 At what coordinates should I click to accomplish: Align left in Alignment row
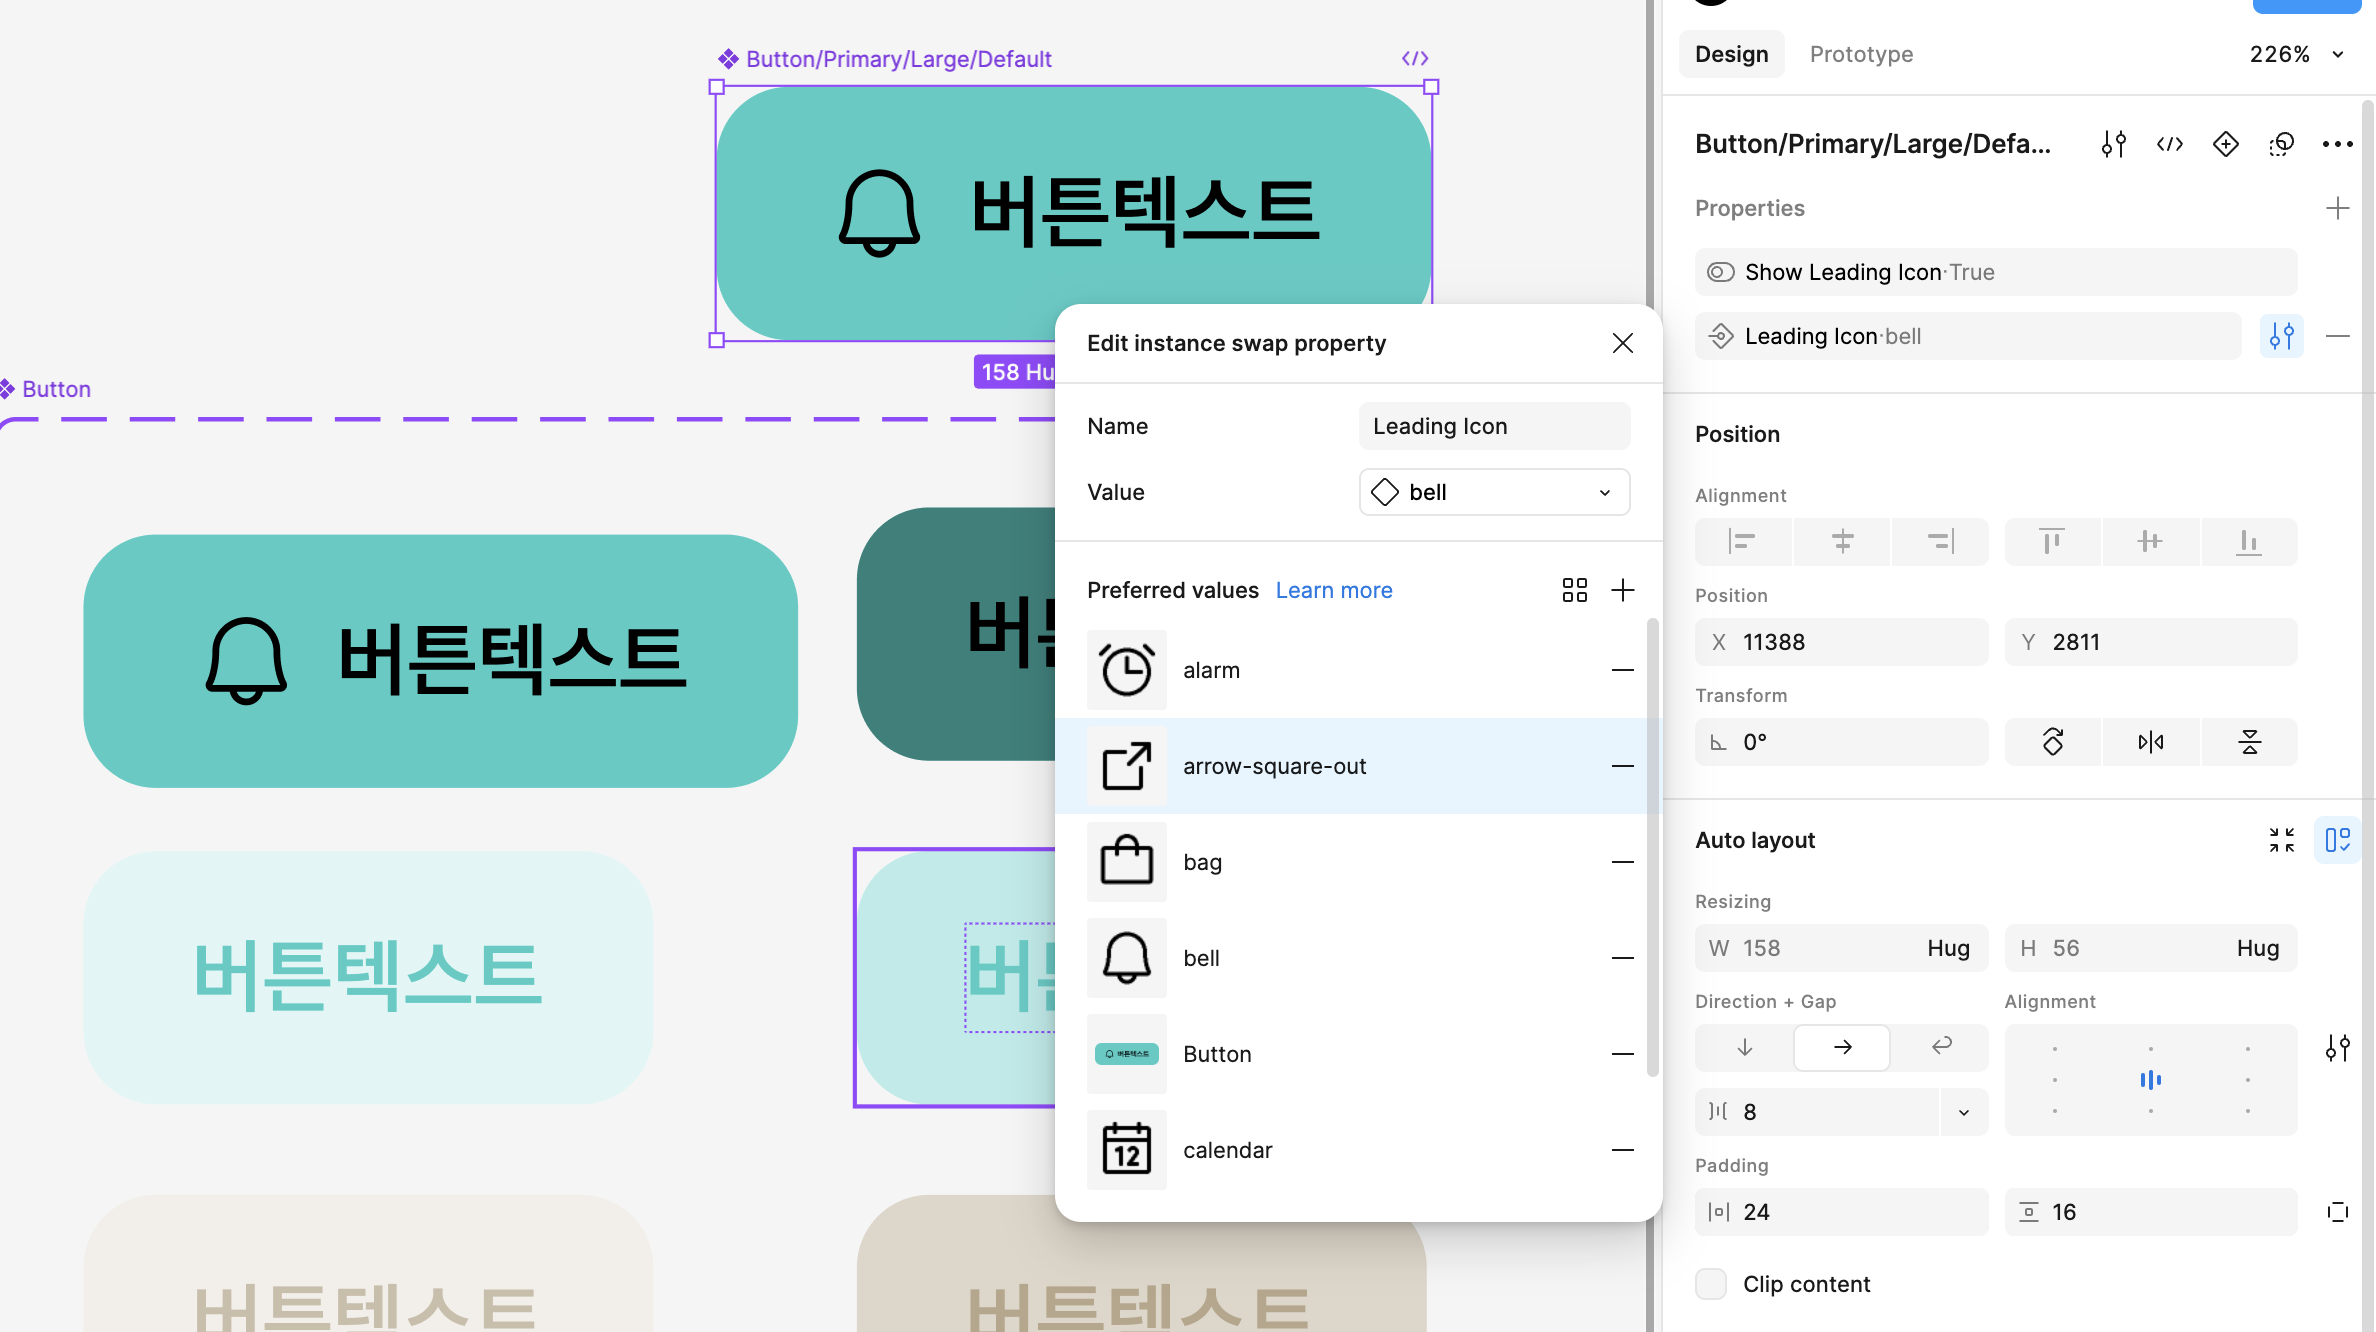point(1742,542)
